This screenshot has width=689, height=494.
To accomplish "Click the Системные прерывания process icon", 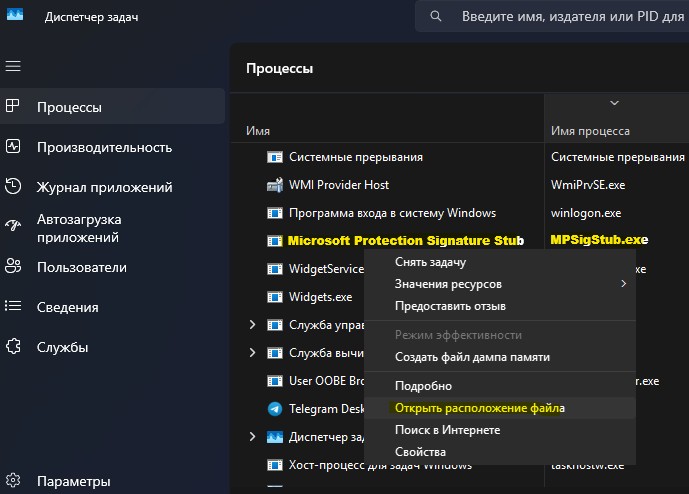I will [x=275, y=157].
